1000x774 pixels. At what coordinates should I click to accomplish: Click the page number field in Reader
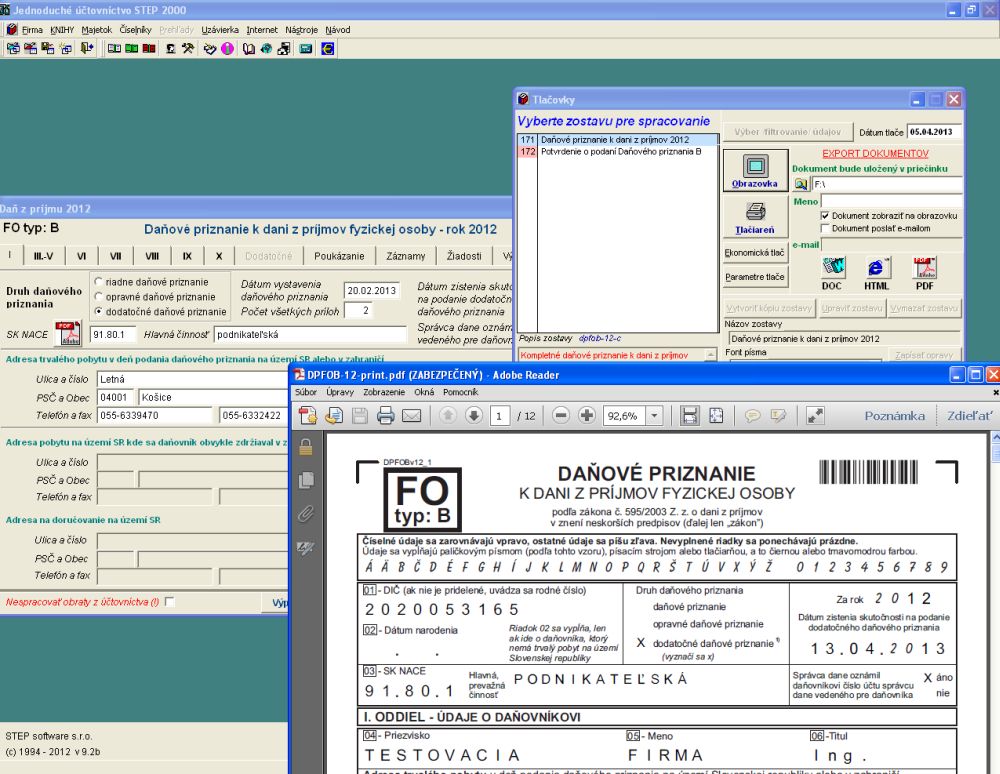499,416
